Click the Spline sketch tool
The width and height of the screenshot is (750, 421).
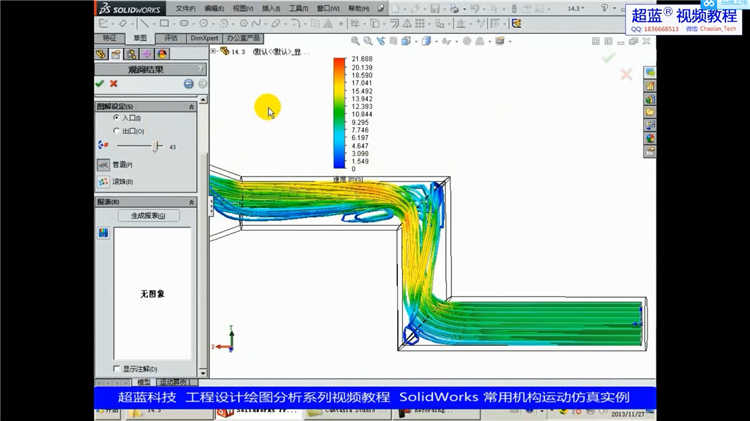[x=256, y=23]
